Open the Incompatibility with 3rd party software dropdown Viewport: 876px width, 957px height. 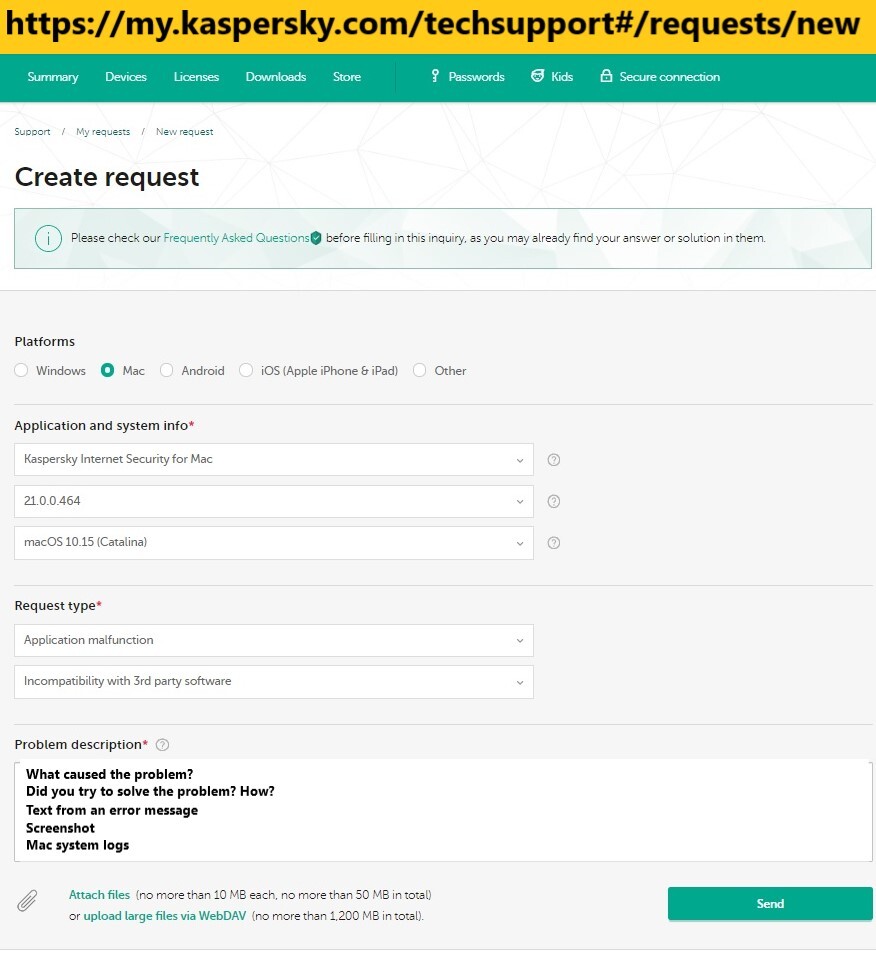pyautogui.click(x=274, y=682)
